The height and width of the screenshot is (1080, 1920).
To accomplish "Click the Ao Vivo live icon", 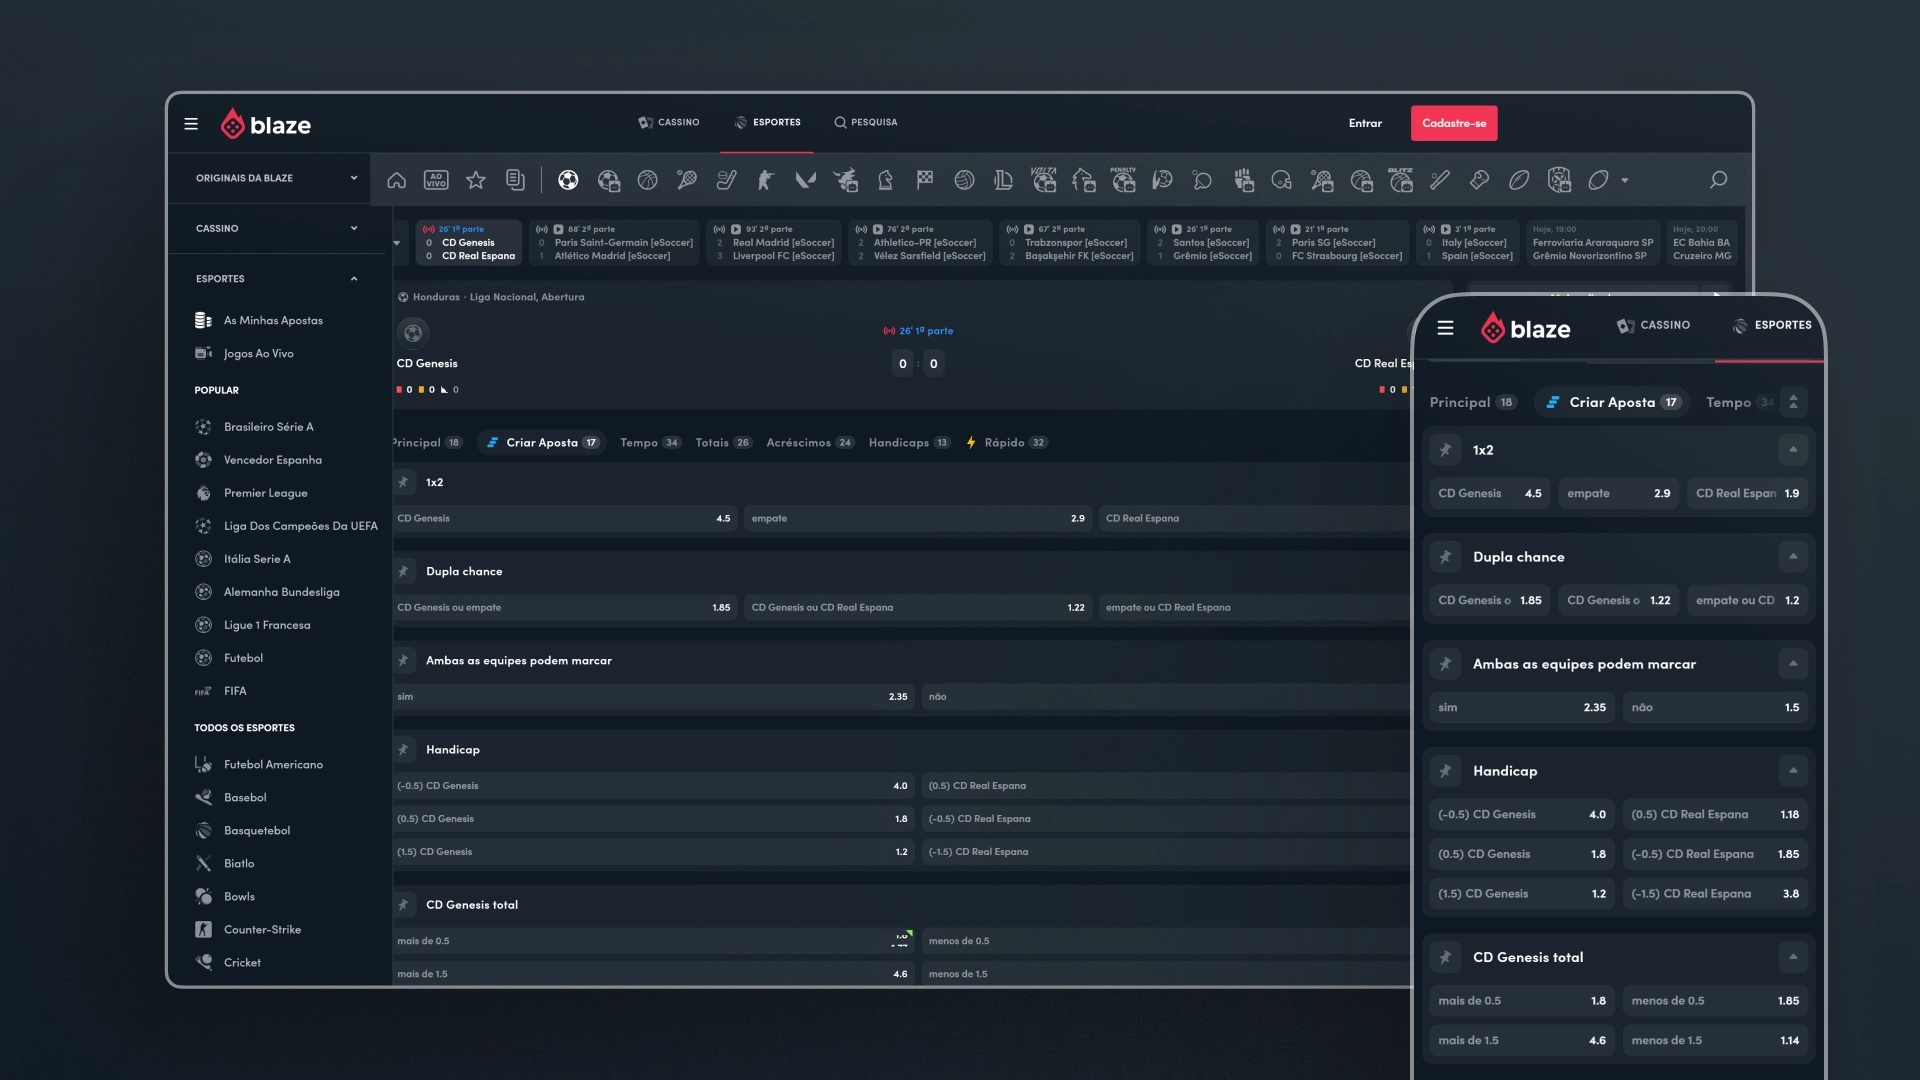I will point(436,180).
